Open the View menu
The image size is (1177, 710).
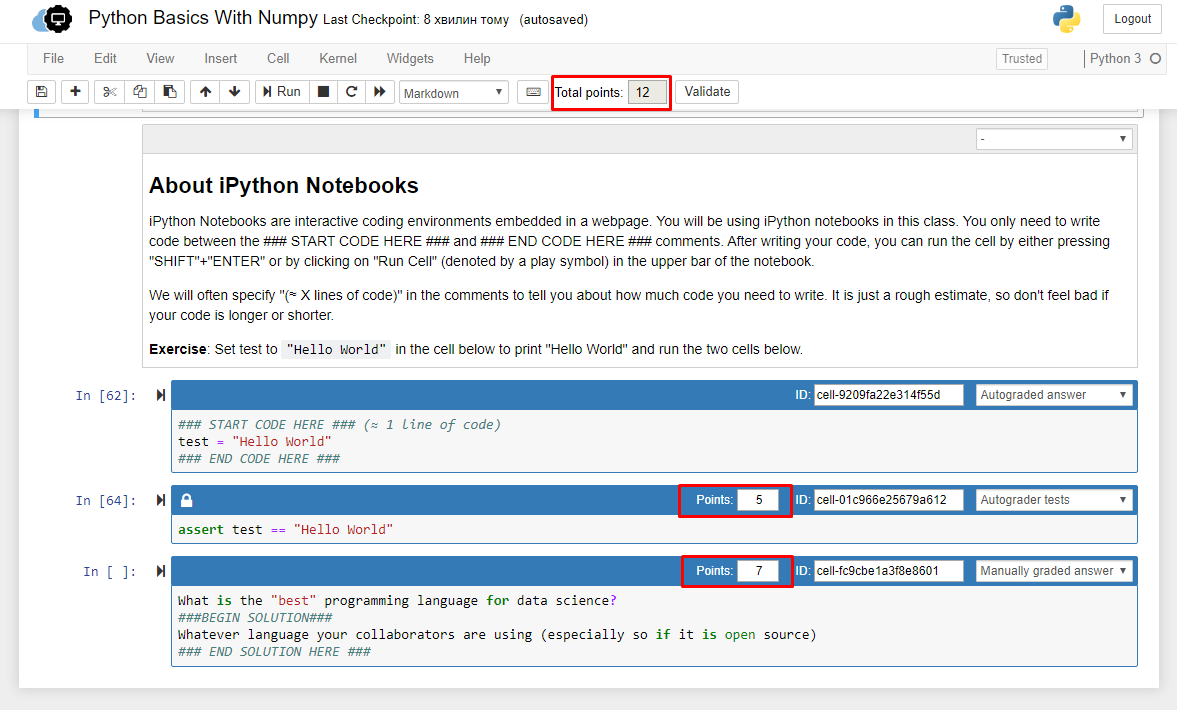[160, 59]
